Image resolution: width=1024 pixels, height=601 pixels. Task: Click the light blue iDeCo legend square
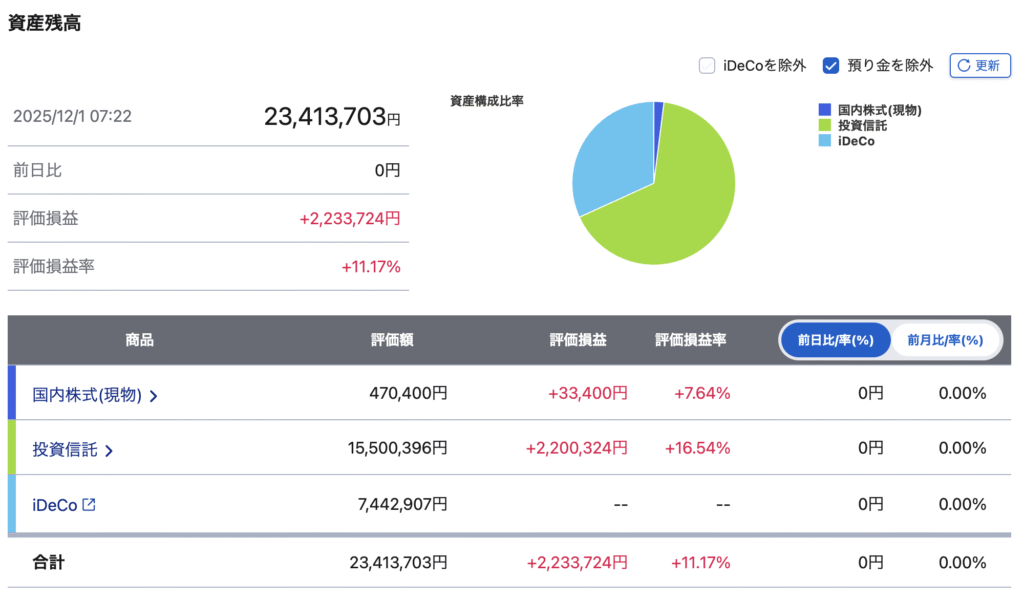pos(824,141)
